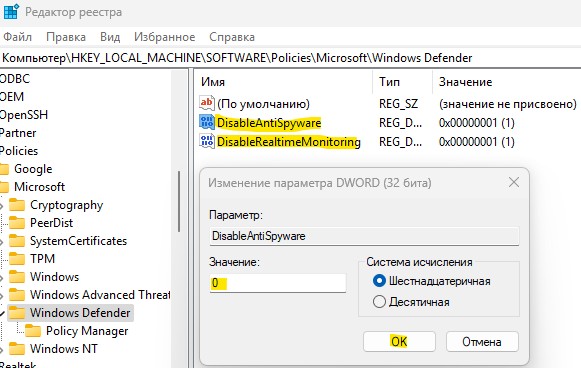Select the DisableAntiSpyware value name

(x=269, y=123)
